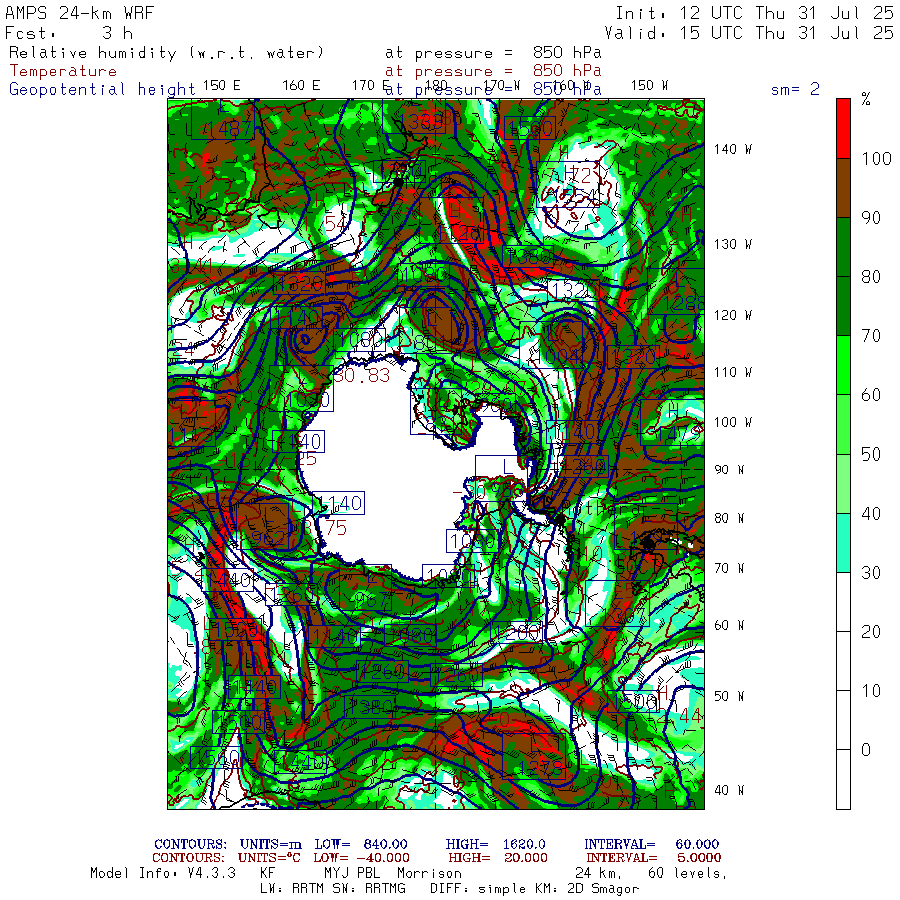
Task: Click the blue 'HIGH= 1620.0' value
Action: coord(495,844)
